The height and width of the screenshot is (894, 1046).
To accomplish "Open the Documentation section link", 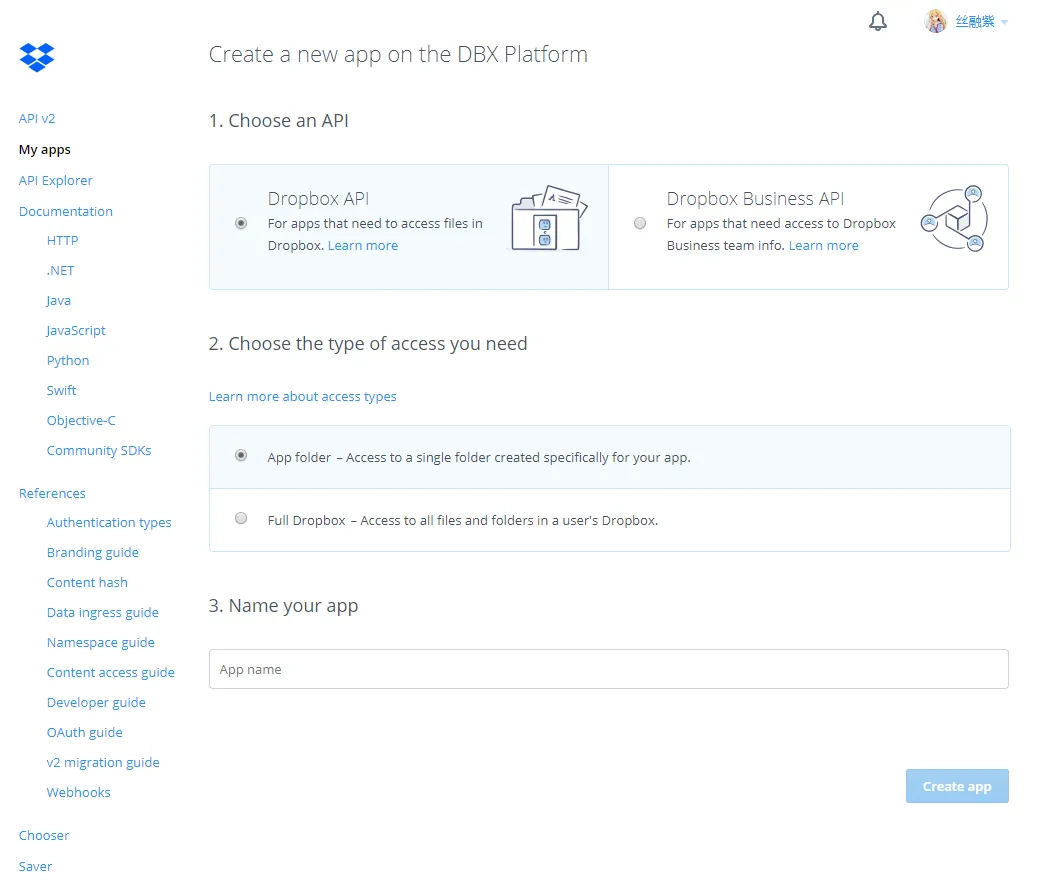I will [x=65, y=211].
